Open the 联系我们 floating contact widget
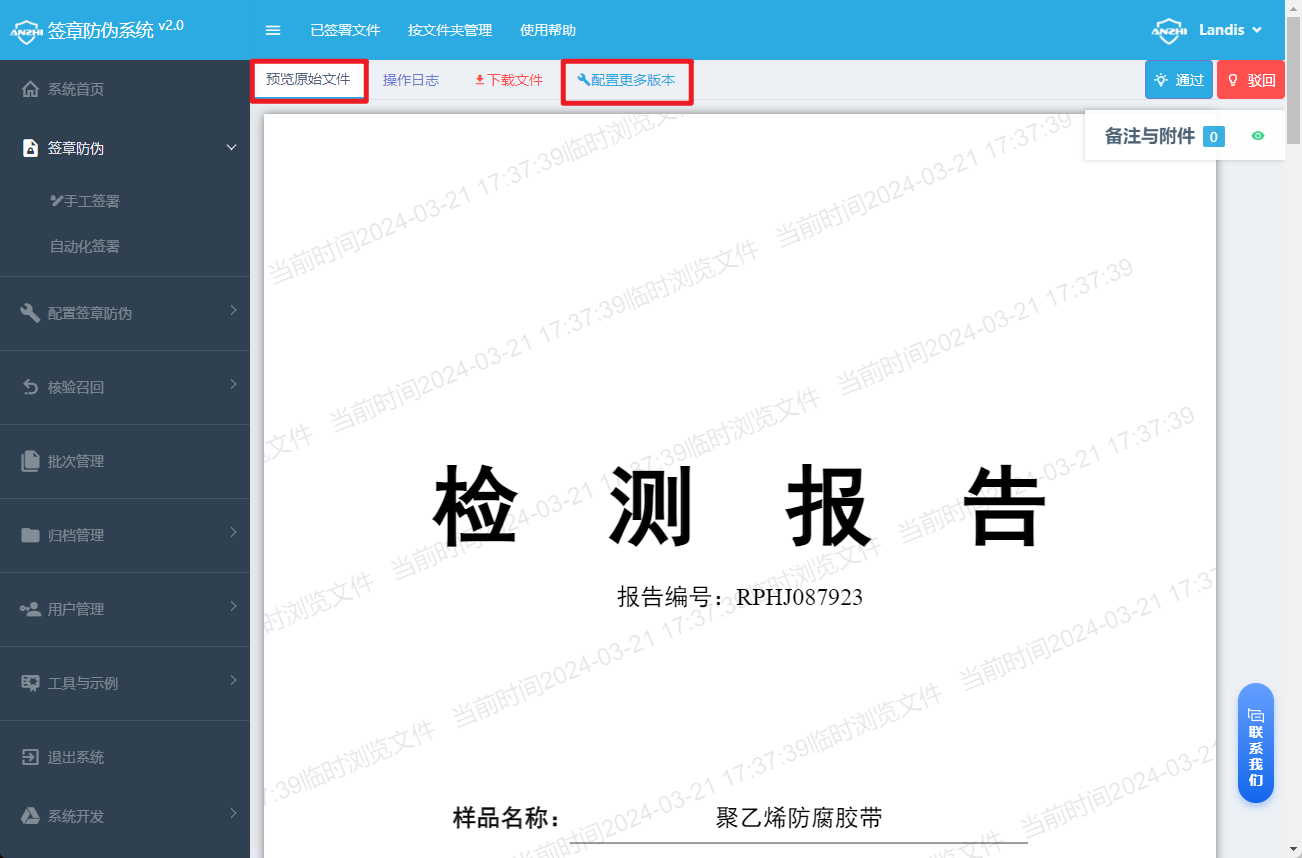Viewport: 1302px width, 858px height. tap(1256, 743)
